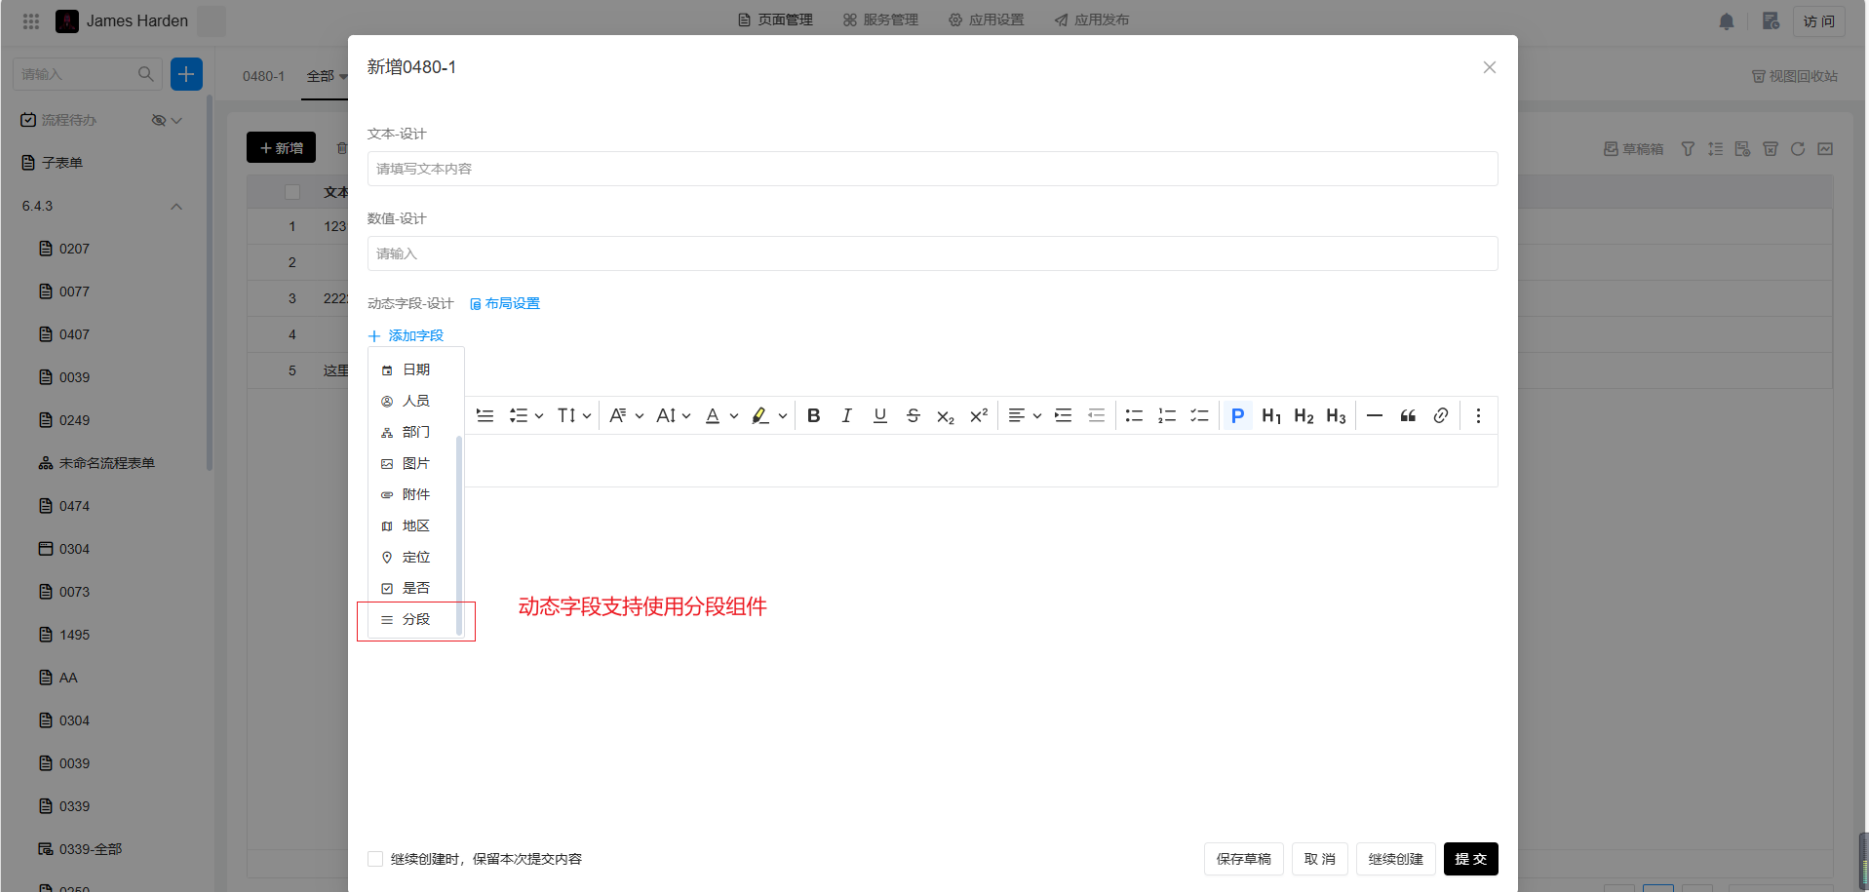The image size is (1869, 892).
Task: Insert a bulleted list
Action: pos(1133,416)
